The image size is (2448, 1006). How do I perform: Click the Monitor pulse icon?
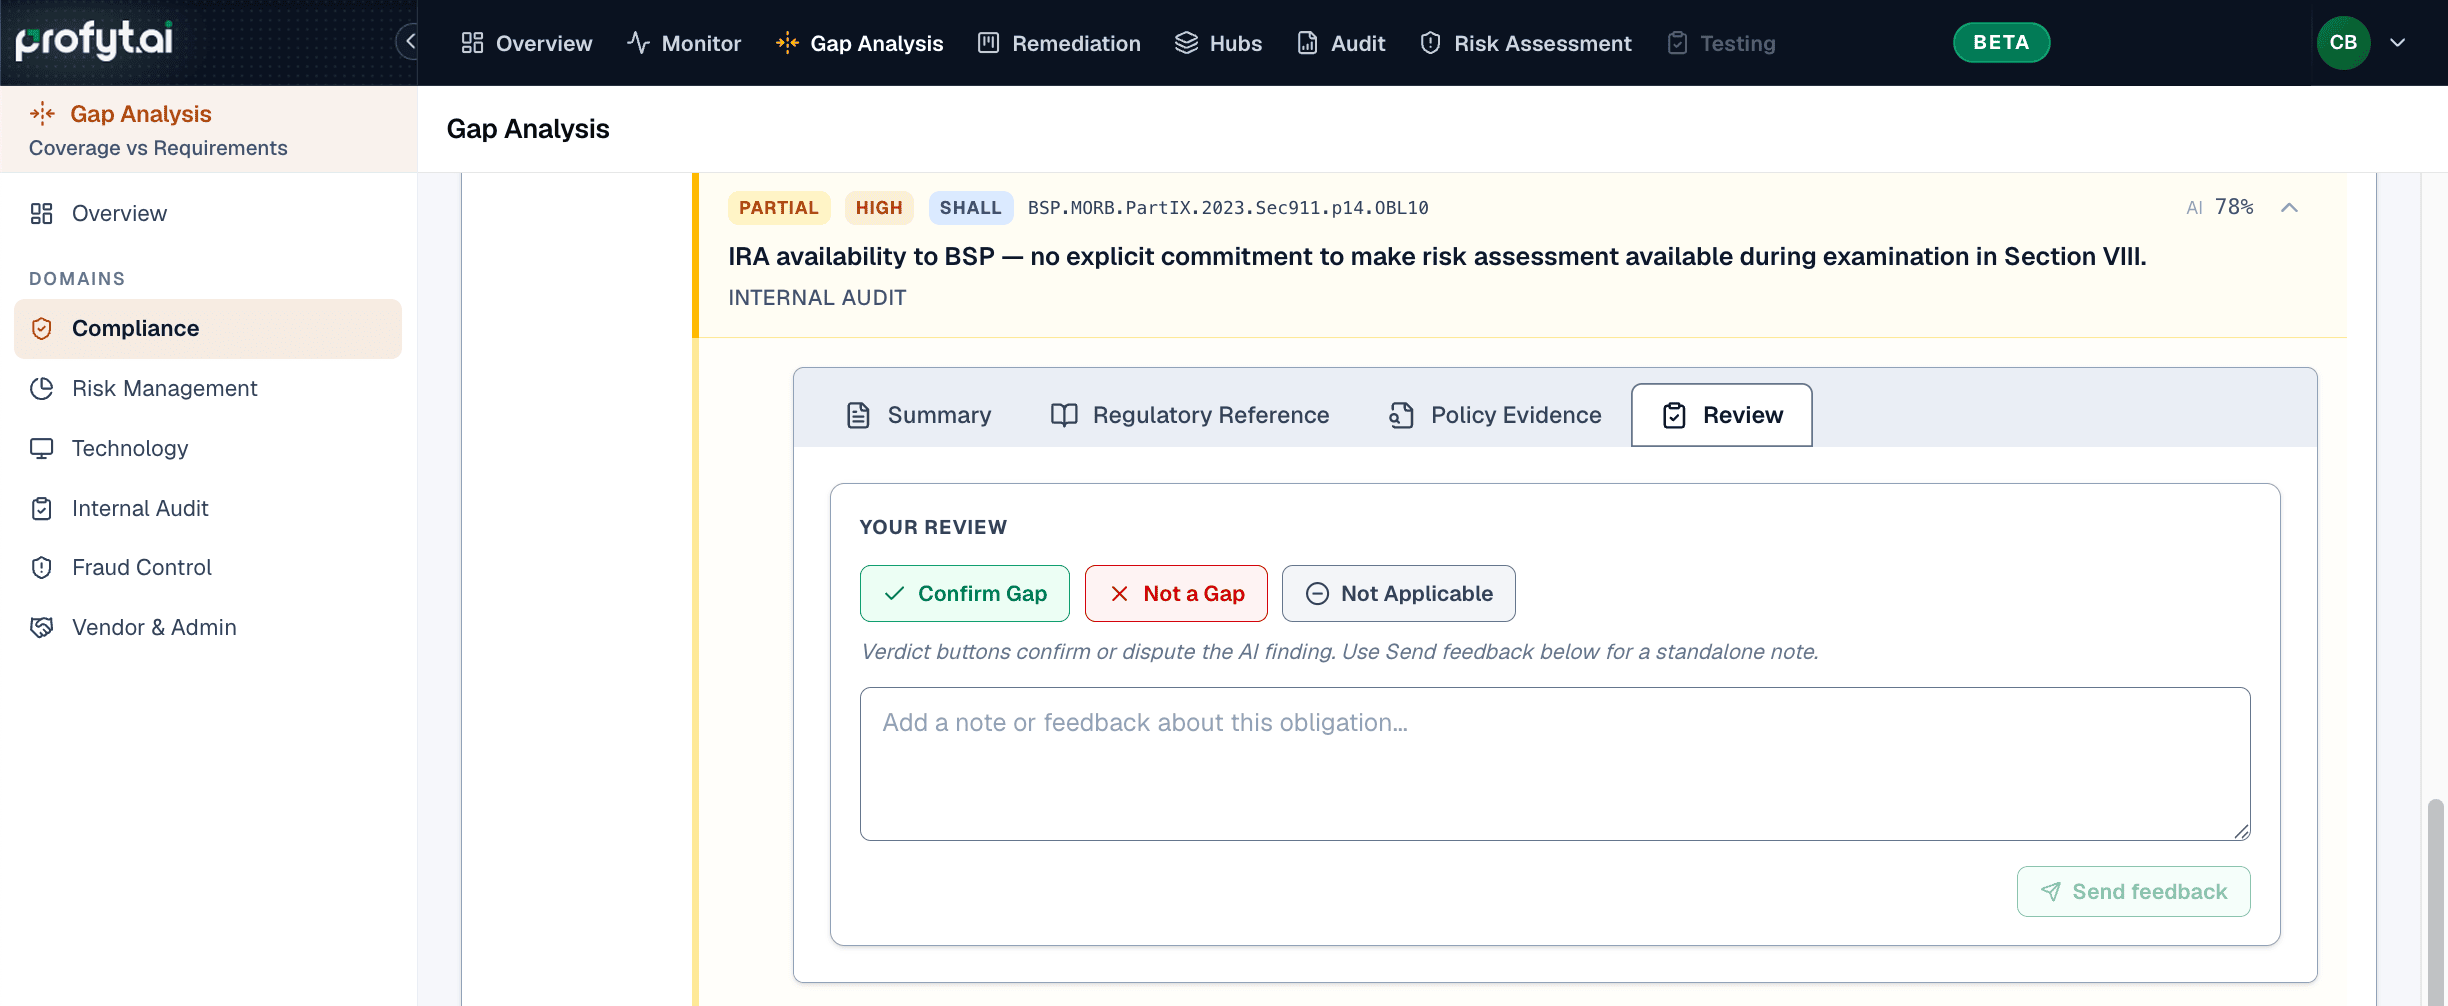638,43
